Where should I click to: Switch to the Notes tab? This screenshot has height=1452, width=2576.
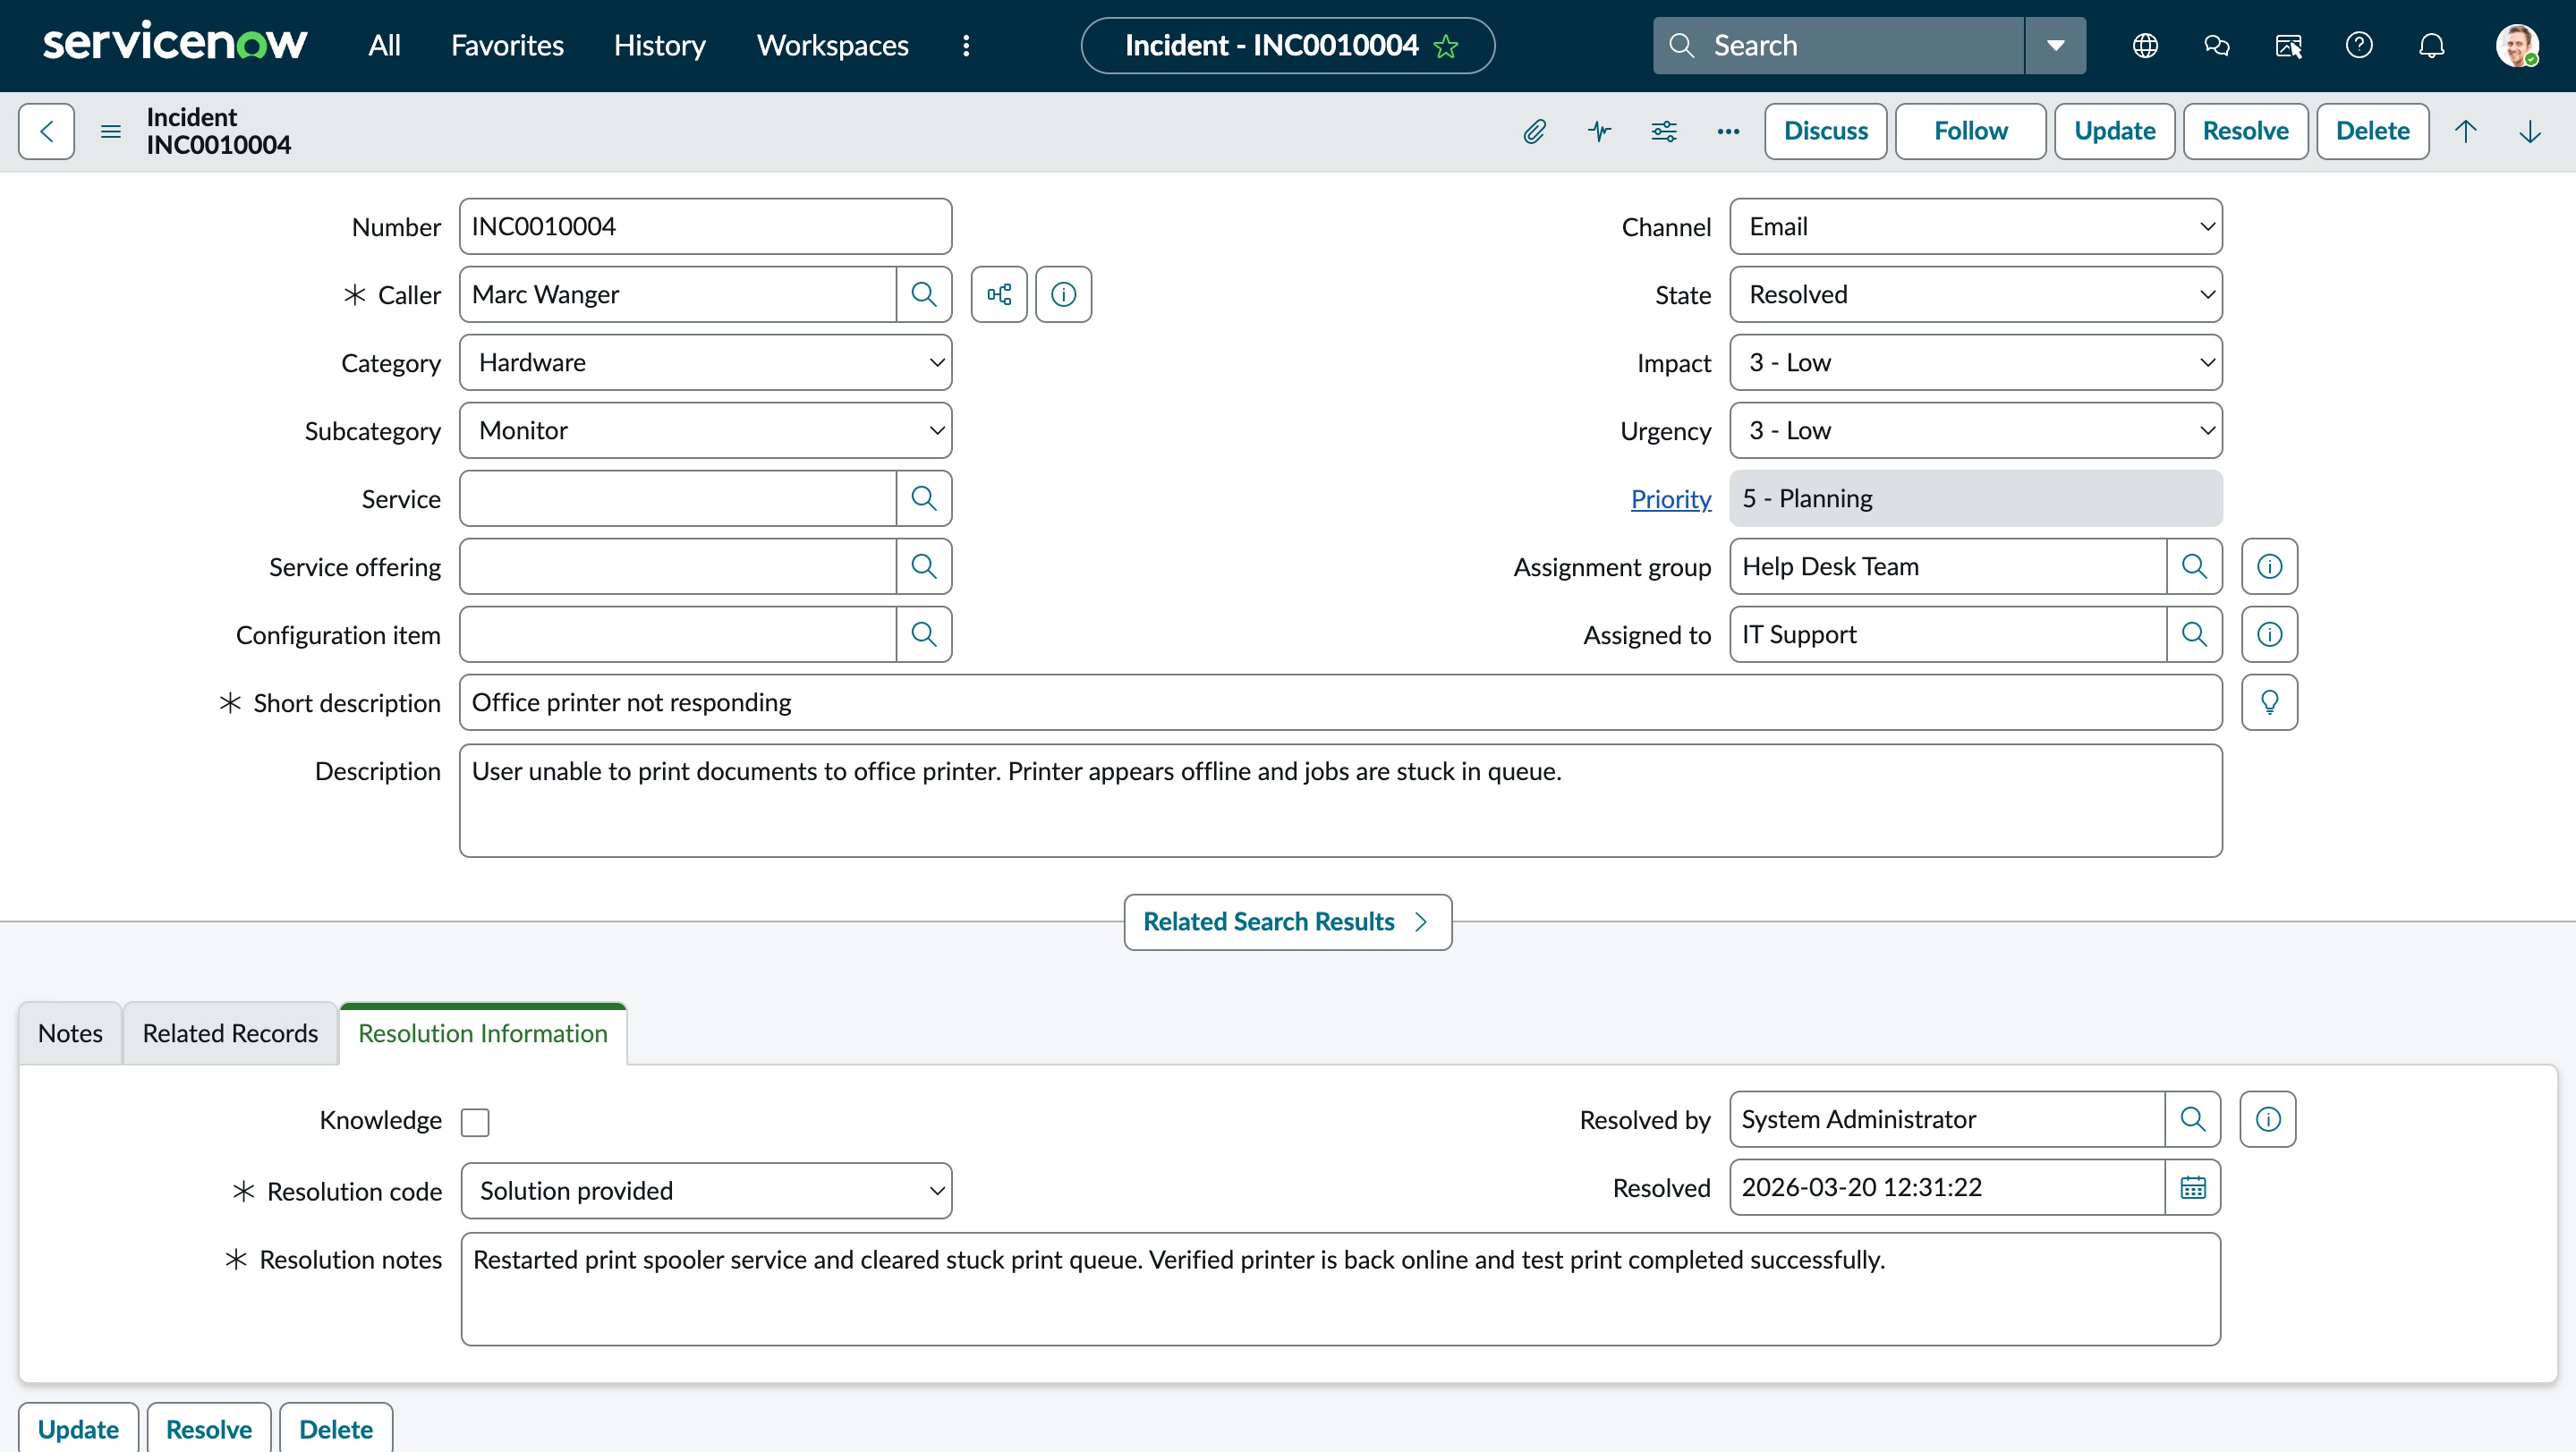point(70,1033)
